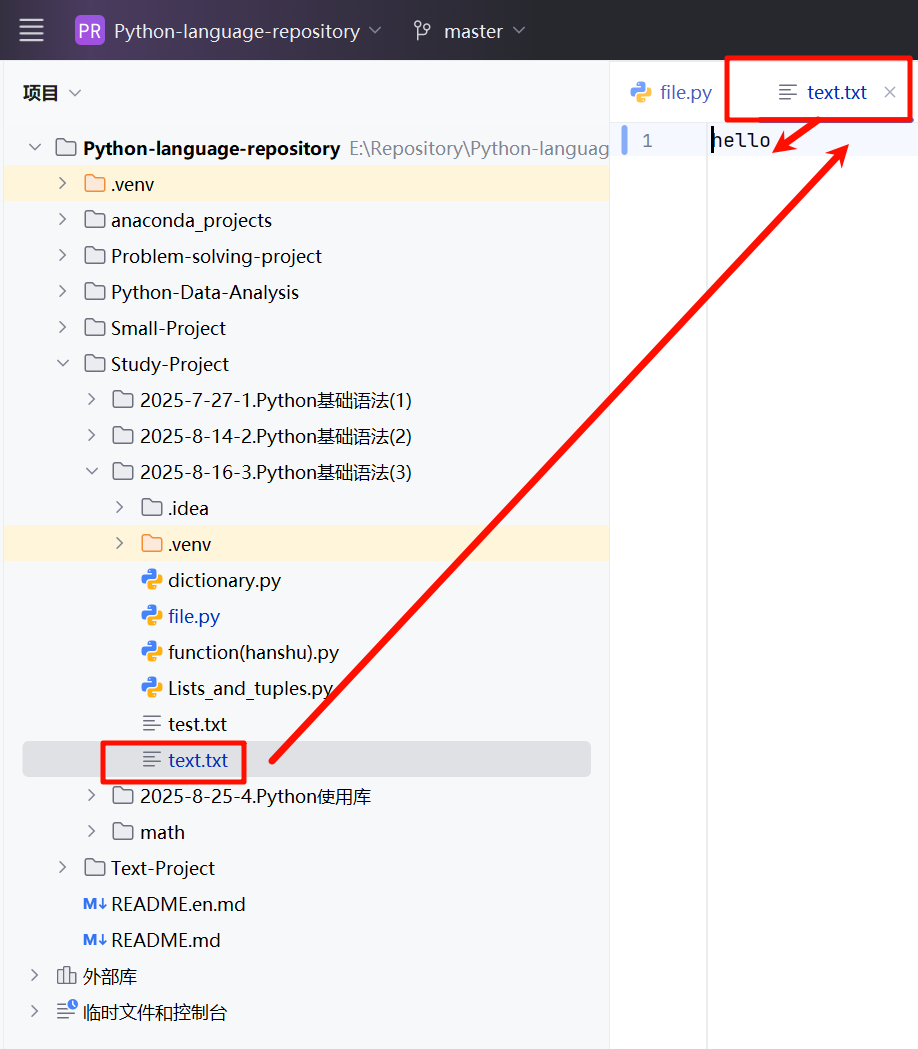918x1049 pixels.
Task: Expand the Problem-solving-project folder
Action: pos(63,256)
